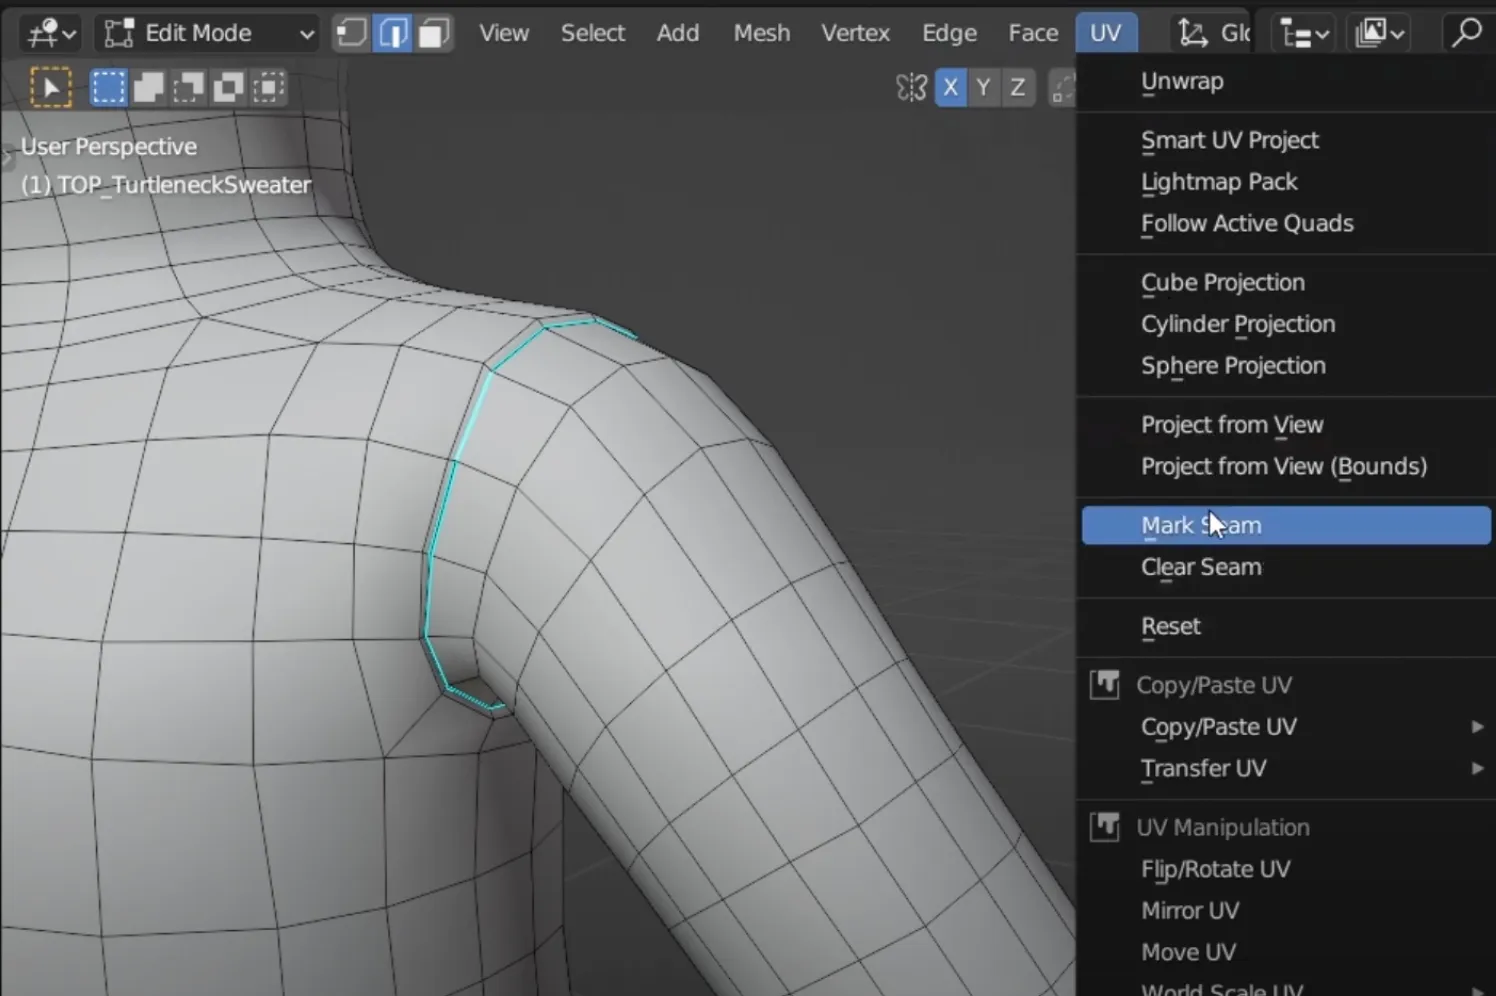Choose the Extend selection mode
The height and width of the screenshot is (996, 1496).
148,88
